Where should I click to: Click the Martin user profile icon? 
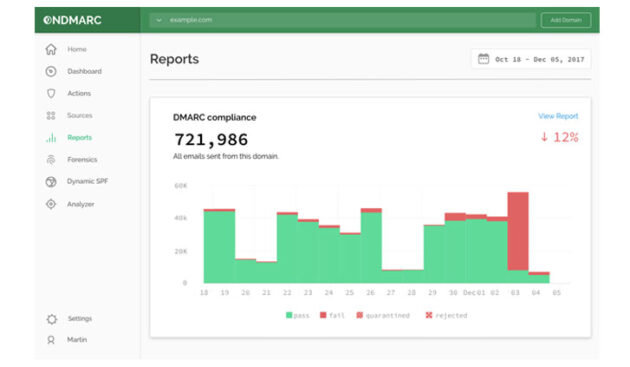tap(51, 340)
